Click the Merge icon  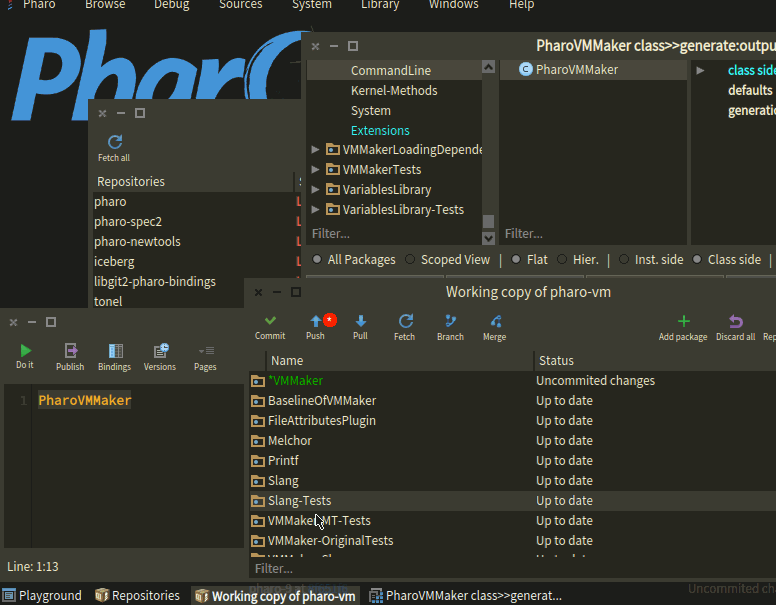click(495, 321)
